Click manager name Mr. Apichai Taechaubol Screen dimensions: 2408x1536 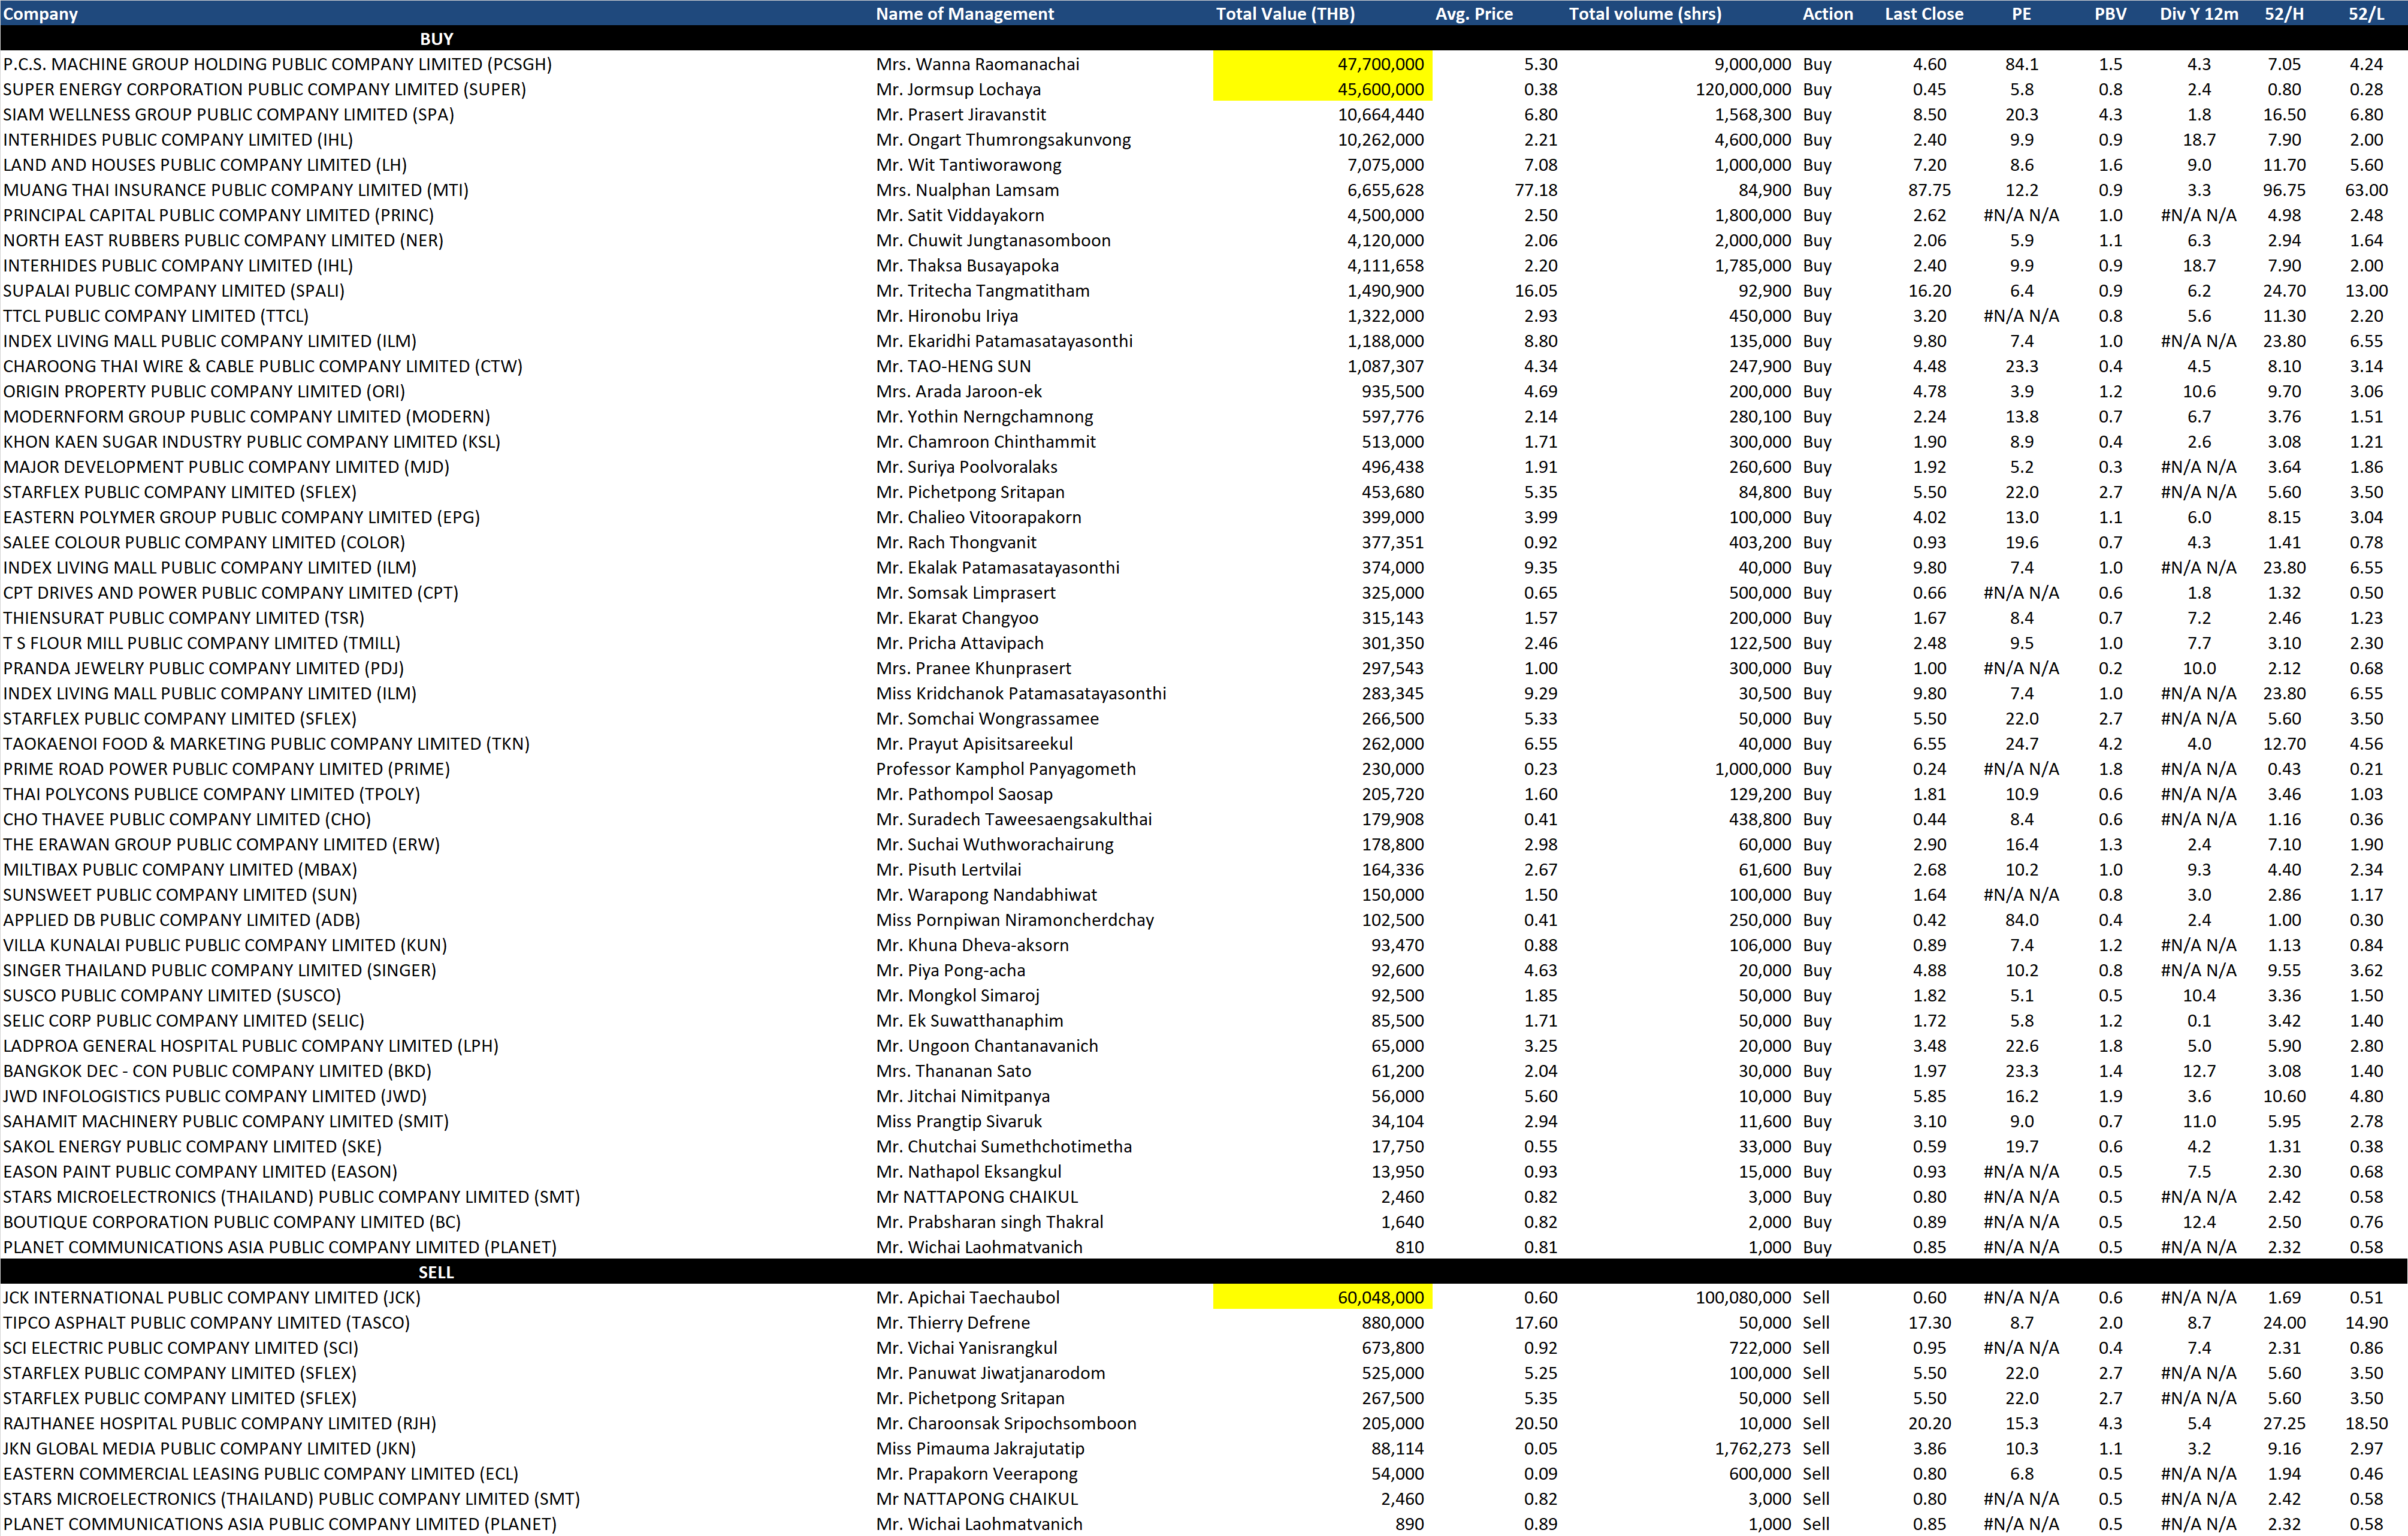pyautogui.click(x=967, y=1297)
